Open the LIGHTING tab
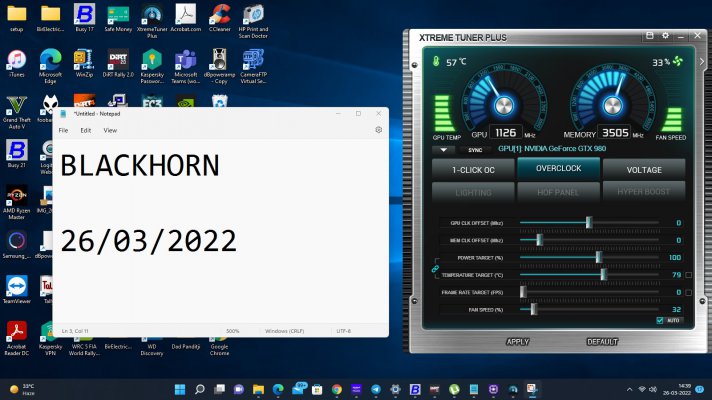 (473, 192)
